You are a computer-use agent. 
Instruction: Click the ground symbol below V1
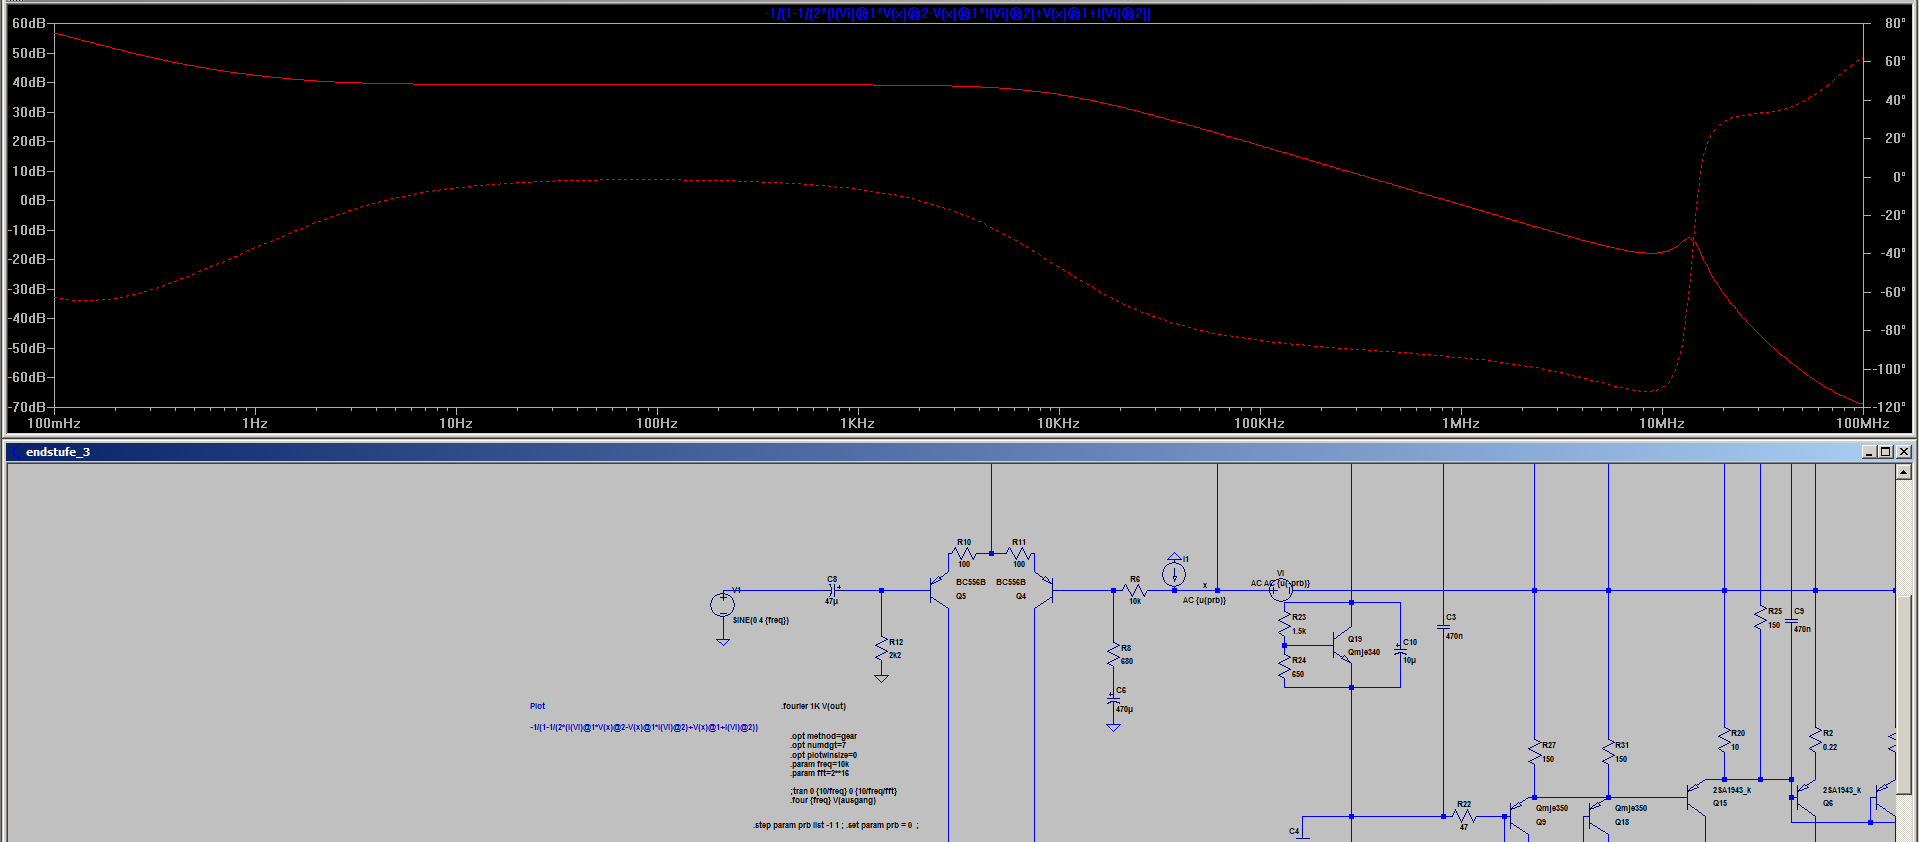coord(722,642)
